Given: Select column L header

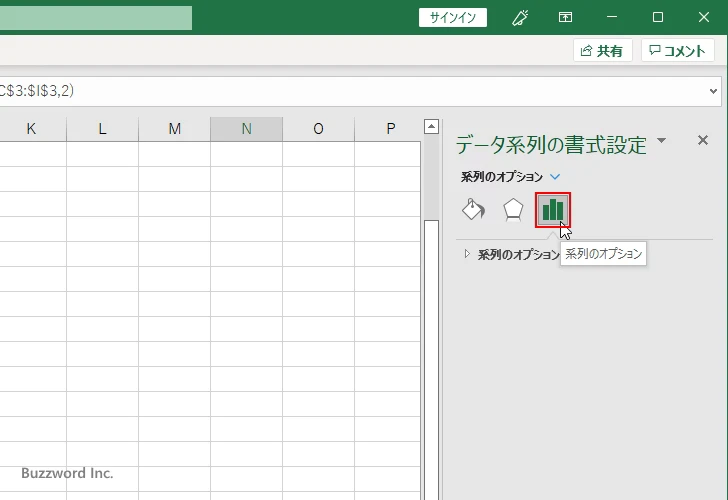Looking at the screenshot, I should (x=103, y=129).
